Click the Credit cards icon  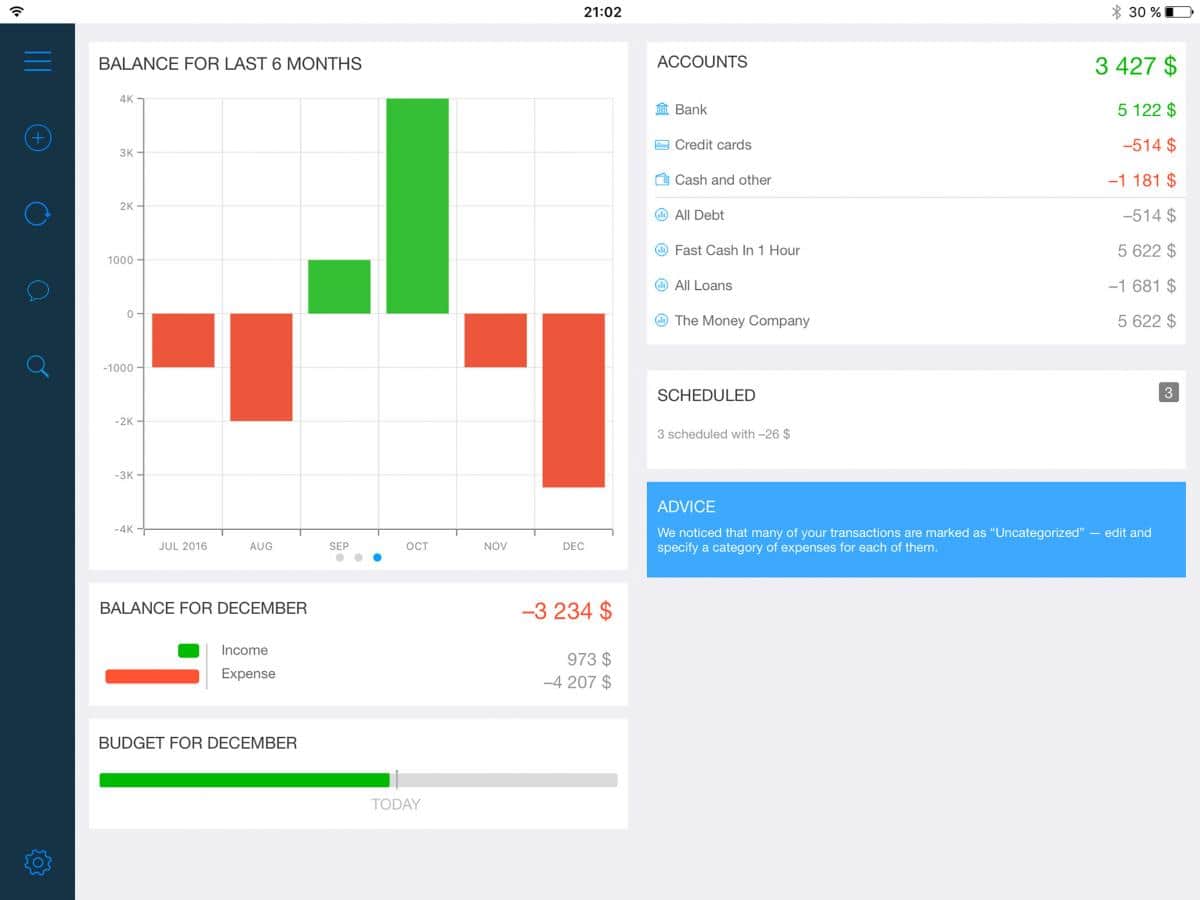pyautogui.click(x=662, y=145)
